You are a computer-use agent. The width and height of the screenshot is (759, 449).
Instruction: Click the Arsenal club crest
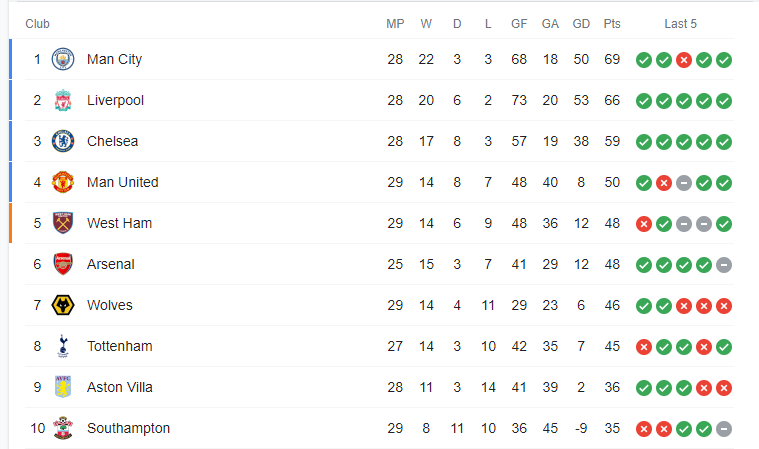(x=63, y=264)
